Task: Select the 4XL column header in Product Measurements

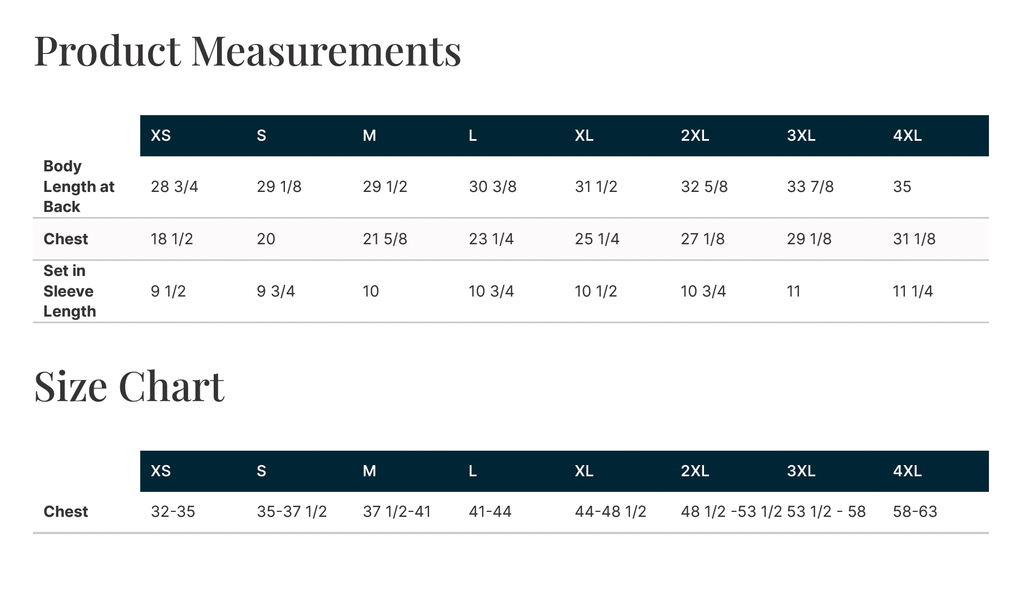Action: click(907, 136)
